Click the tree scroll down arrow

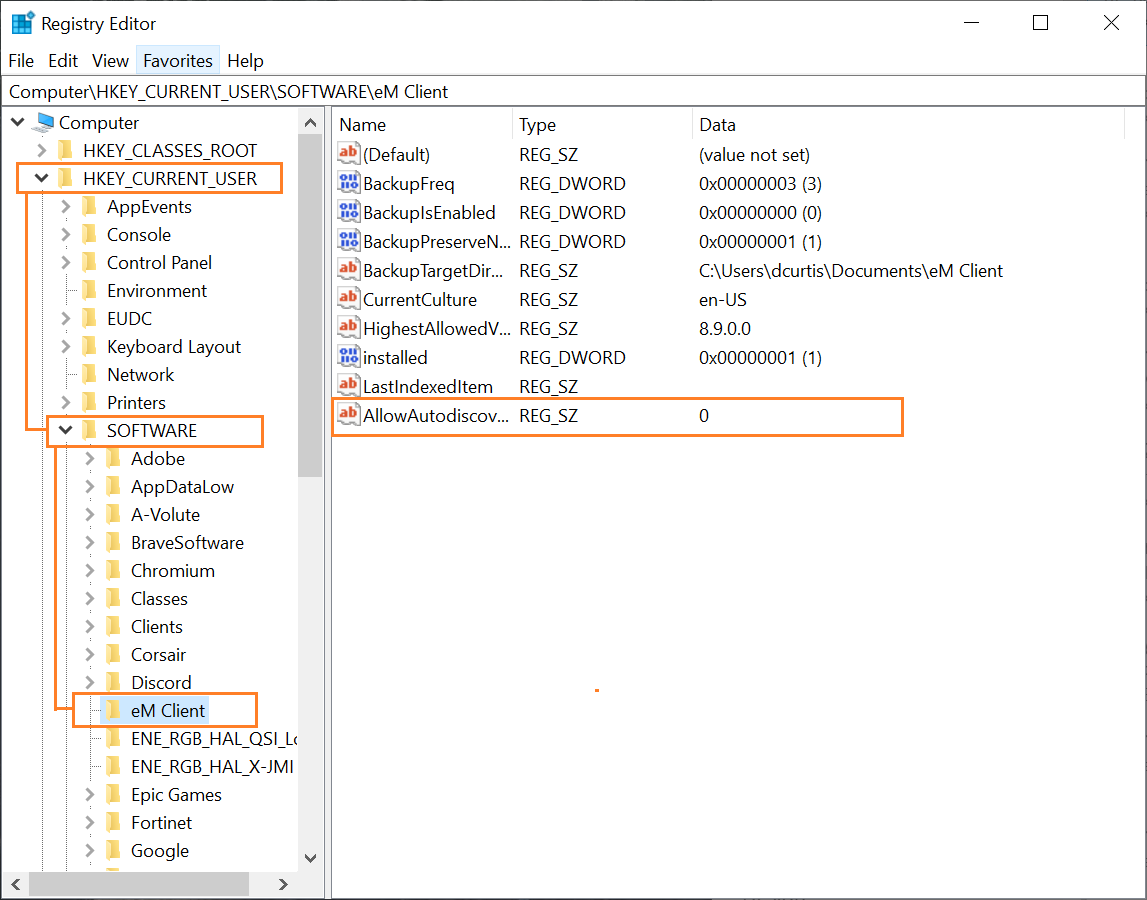(x=310, y=858)
